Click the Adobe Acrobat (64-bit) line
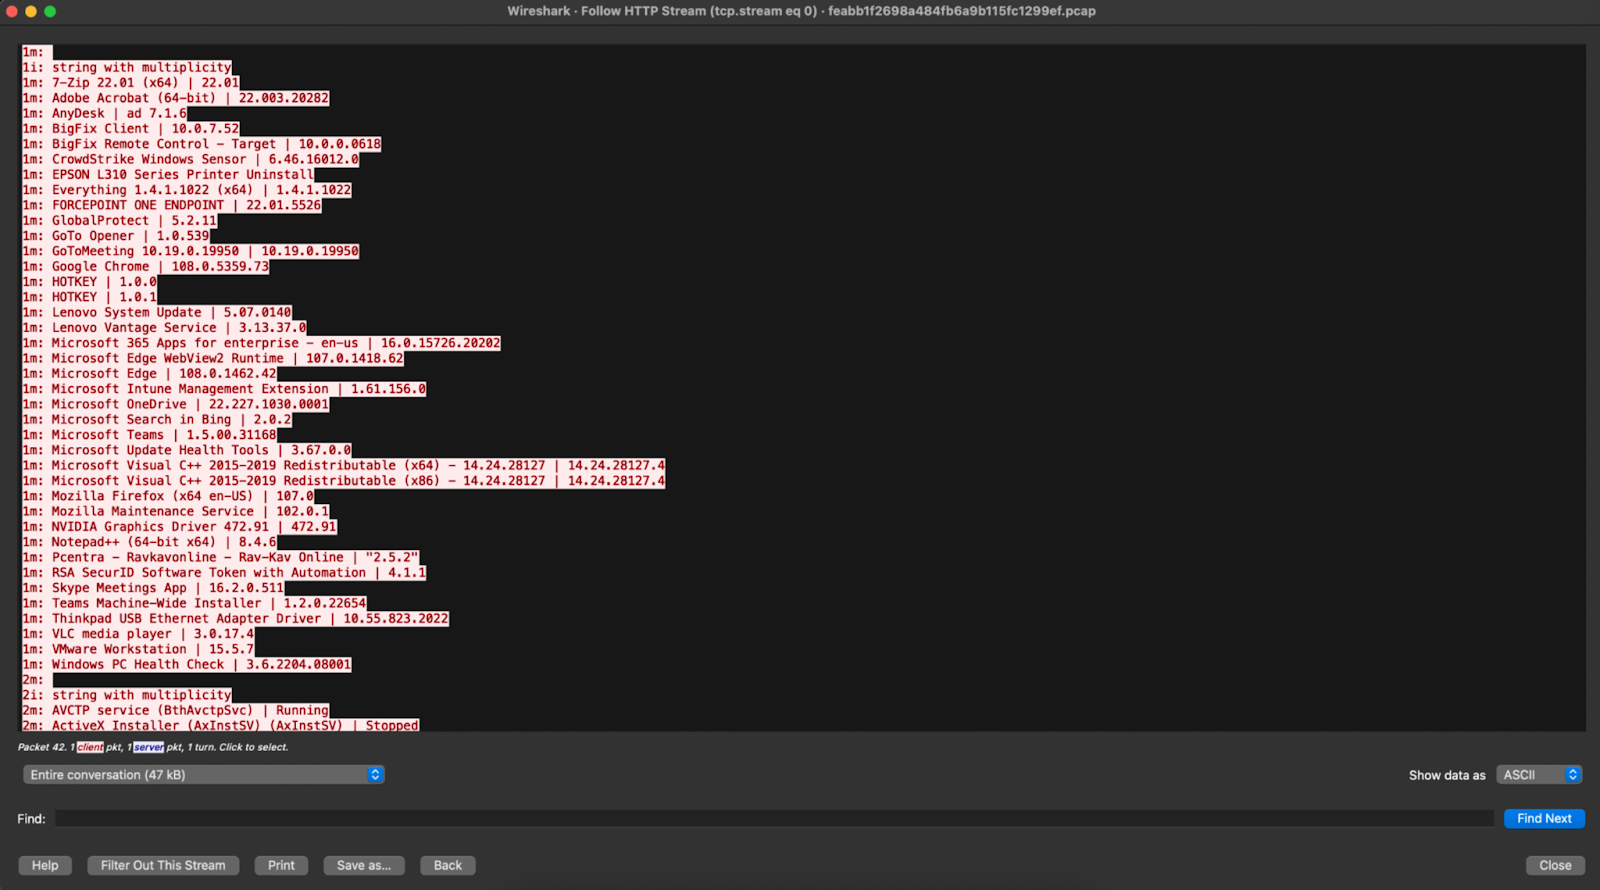 point(176,98)
